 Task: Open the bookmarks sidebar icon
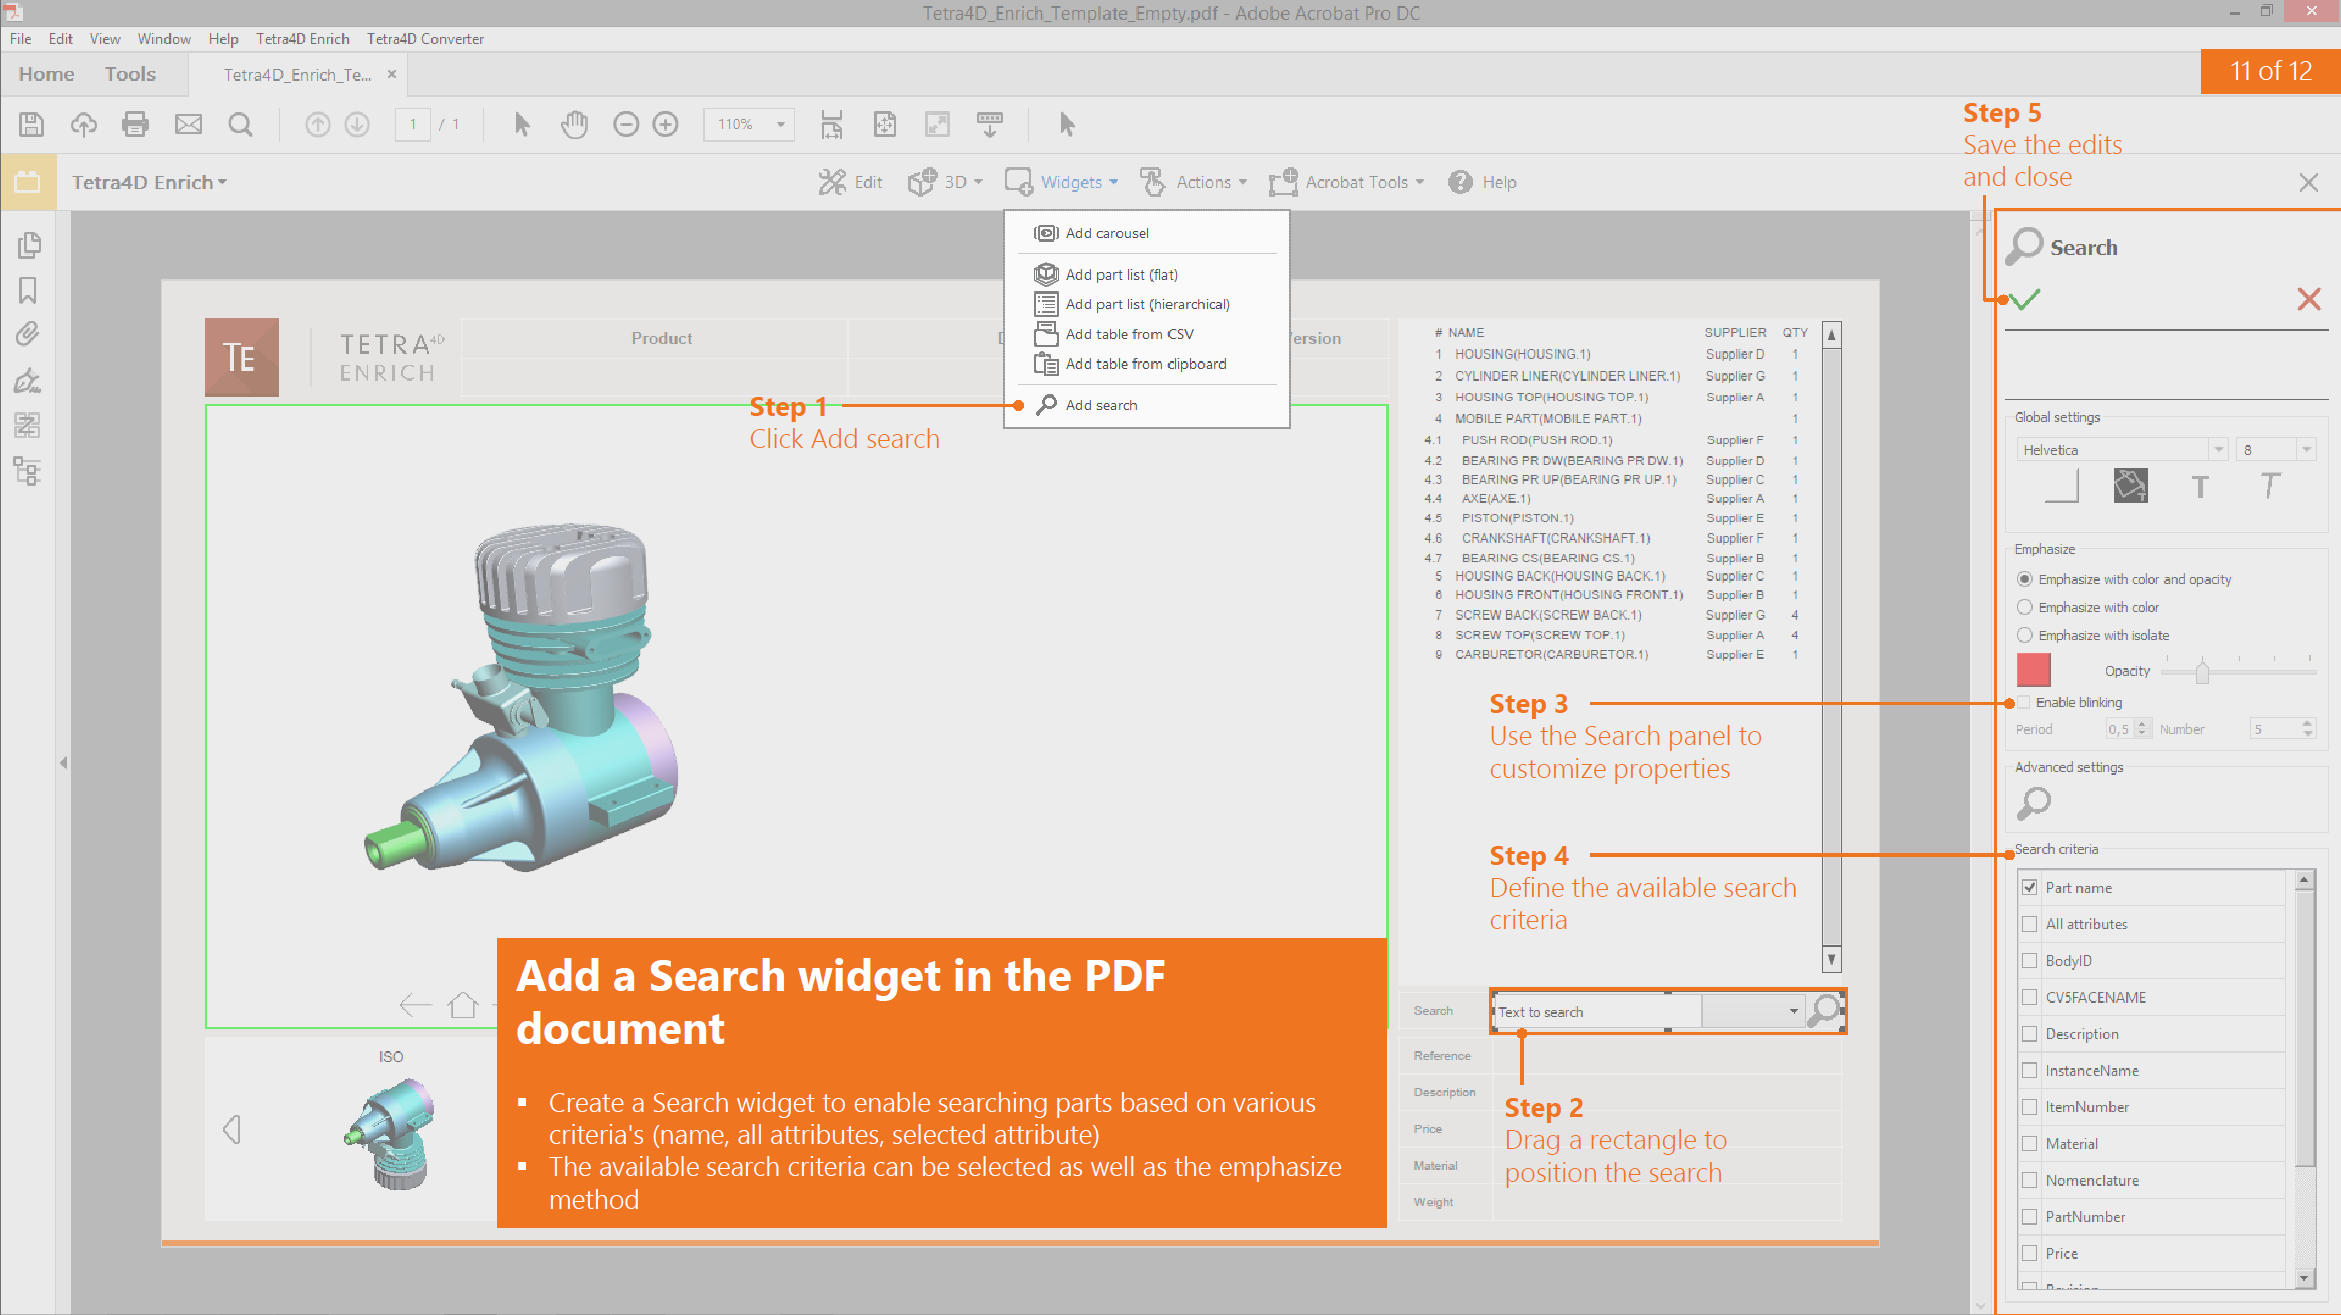28,290
